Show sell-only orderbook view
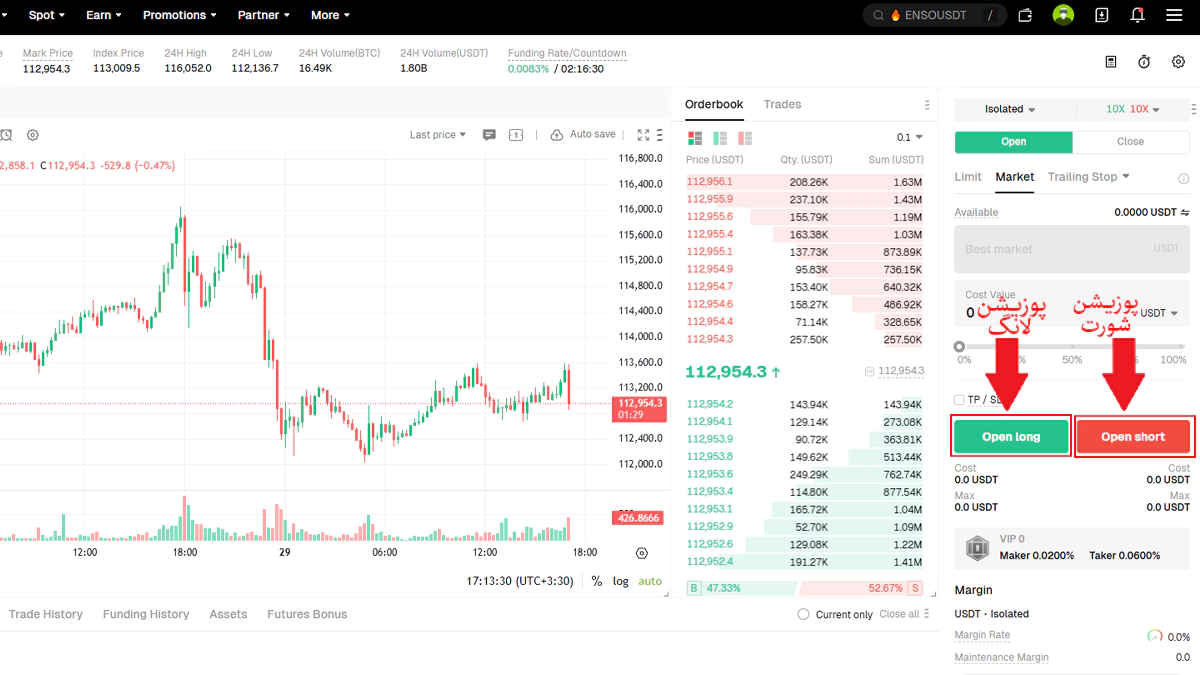 744,138
